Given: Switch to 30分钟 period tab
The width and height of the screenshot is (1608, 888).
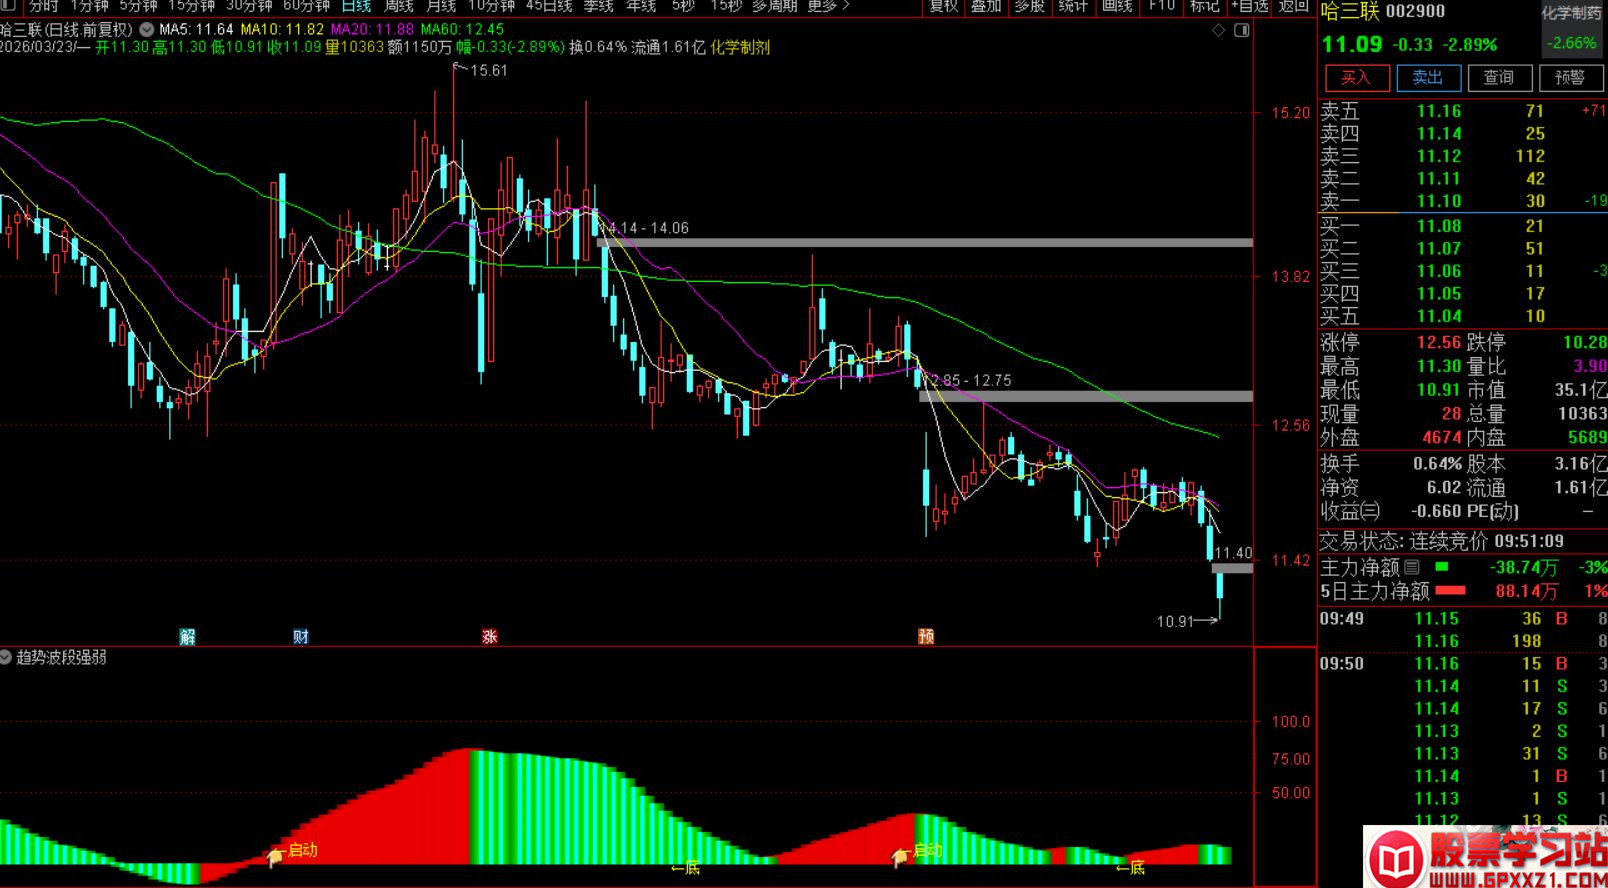Looking at the screenshot, I should (x=249, y=6).
